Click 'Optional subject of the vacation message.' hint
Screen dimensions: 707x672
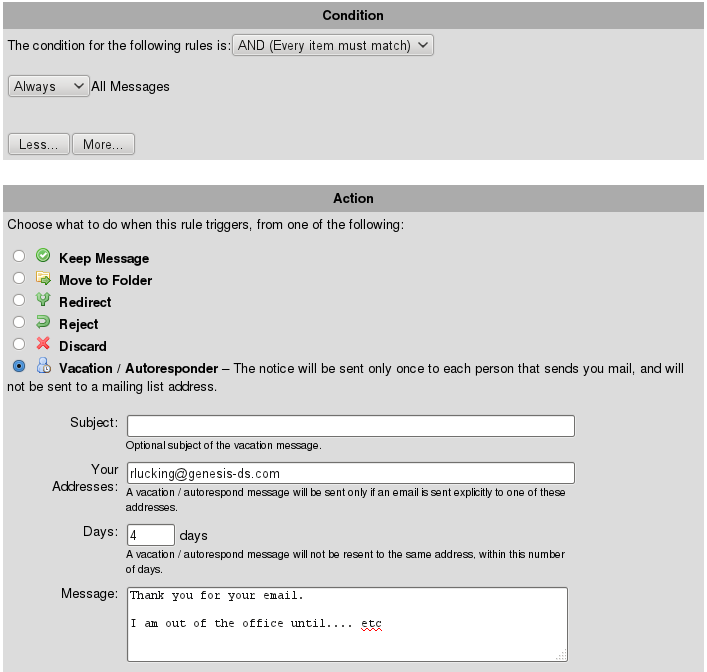[x=224, y=446]
